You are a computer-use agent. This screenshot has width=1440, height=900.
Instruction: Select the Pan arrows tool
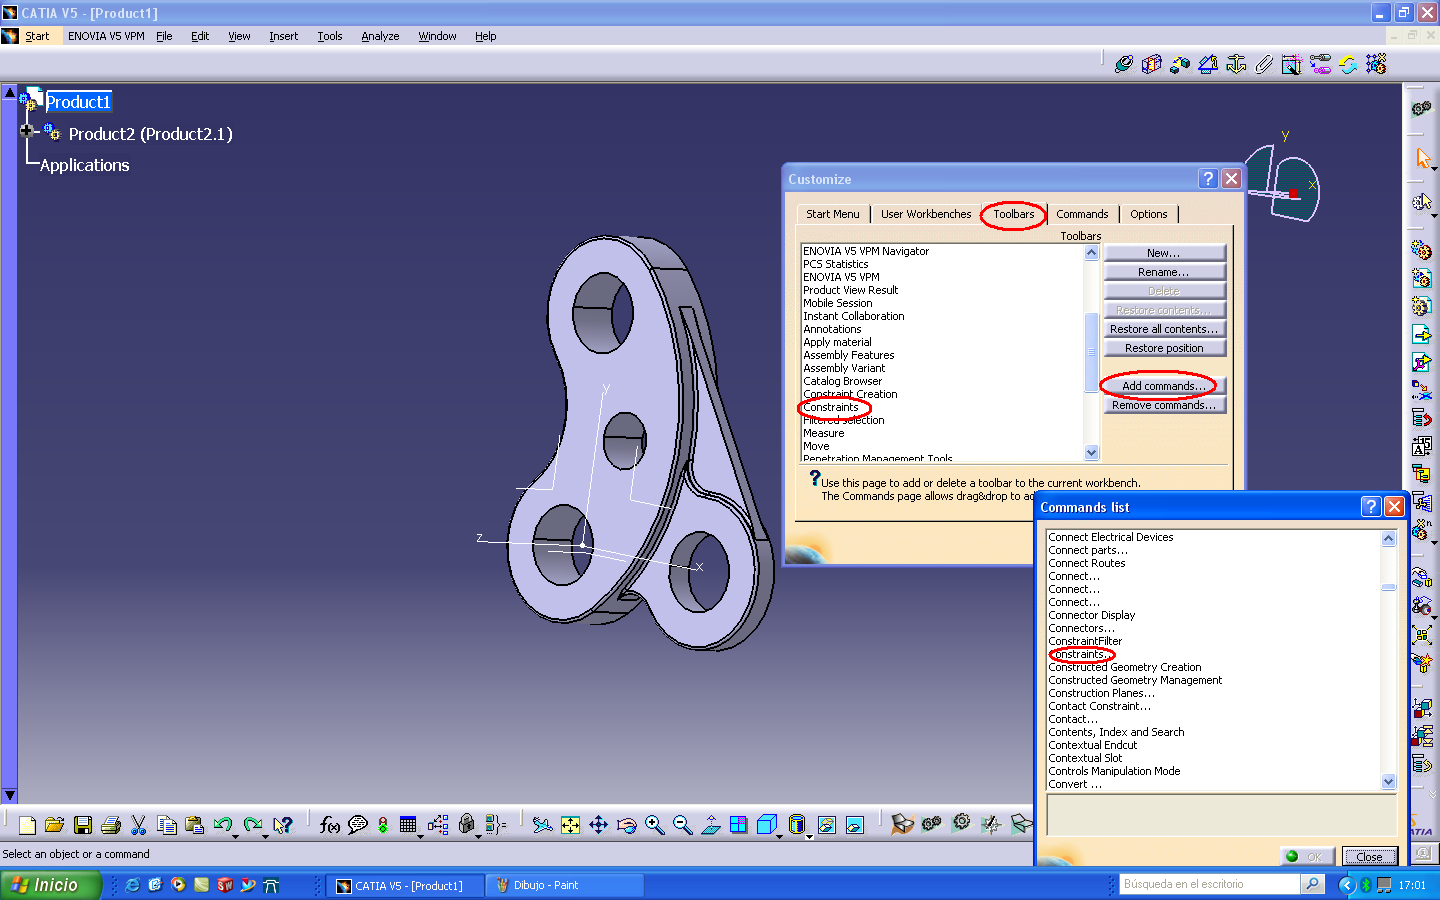(x=598, y=825)
